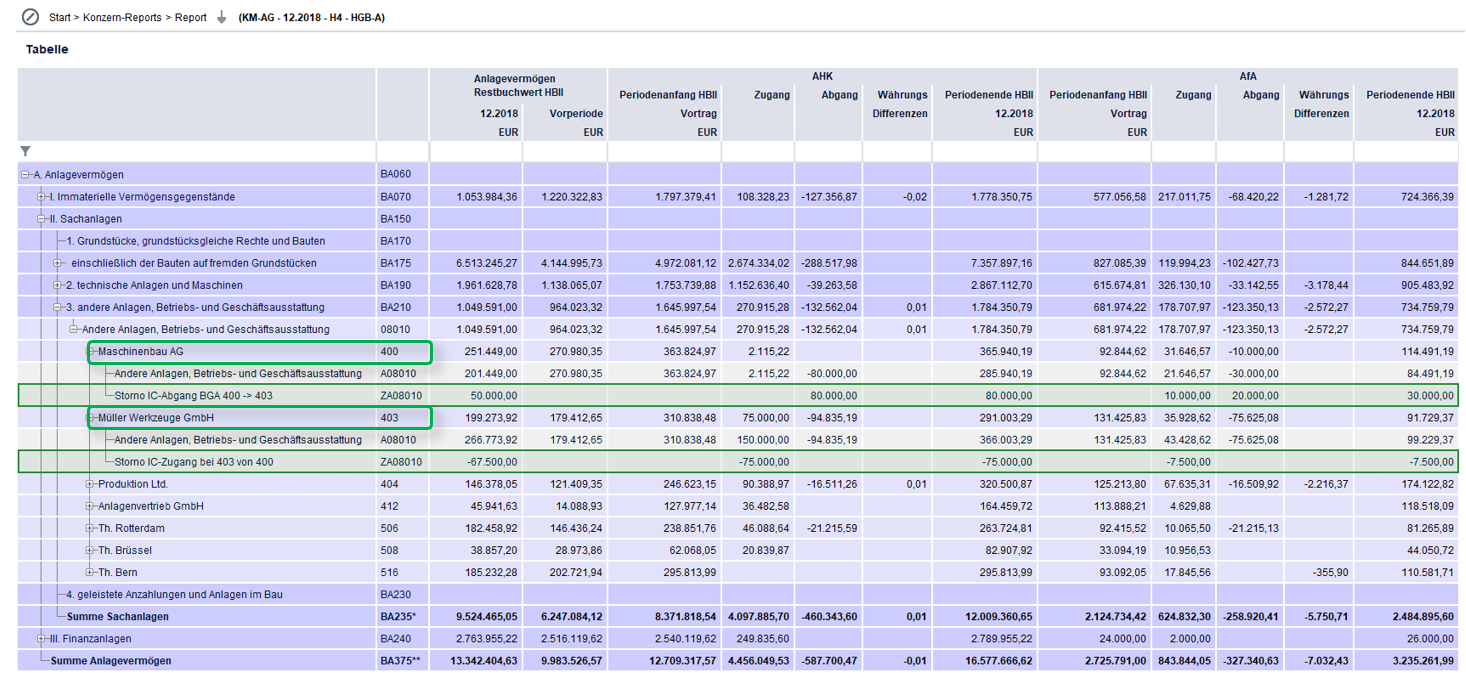
Task: Click the circular slash icon before Start
Action: click(30, 17)
